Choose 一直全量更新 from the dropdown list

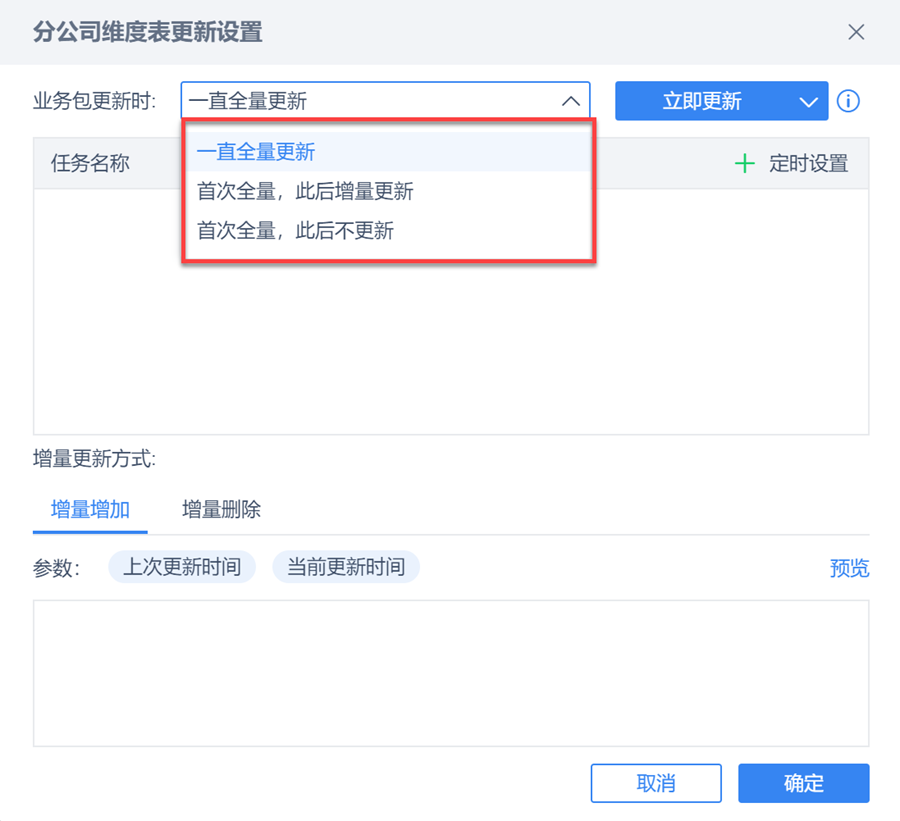pos(256,152)
